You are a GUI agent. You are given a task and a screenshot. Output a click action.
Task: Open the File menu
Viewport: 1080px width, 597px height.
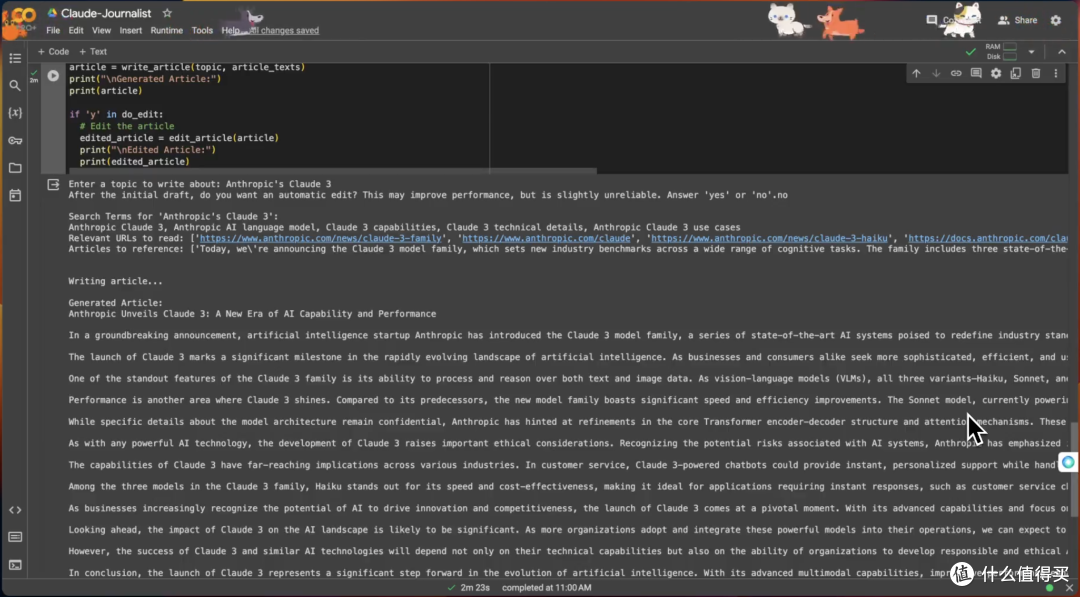[x=53, y=30]
